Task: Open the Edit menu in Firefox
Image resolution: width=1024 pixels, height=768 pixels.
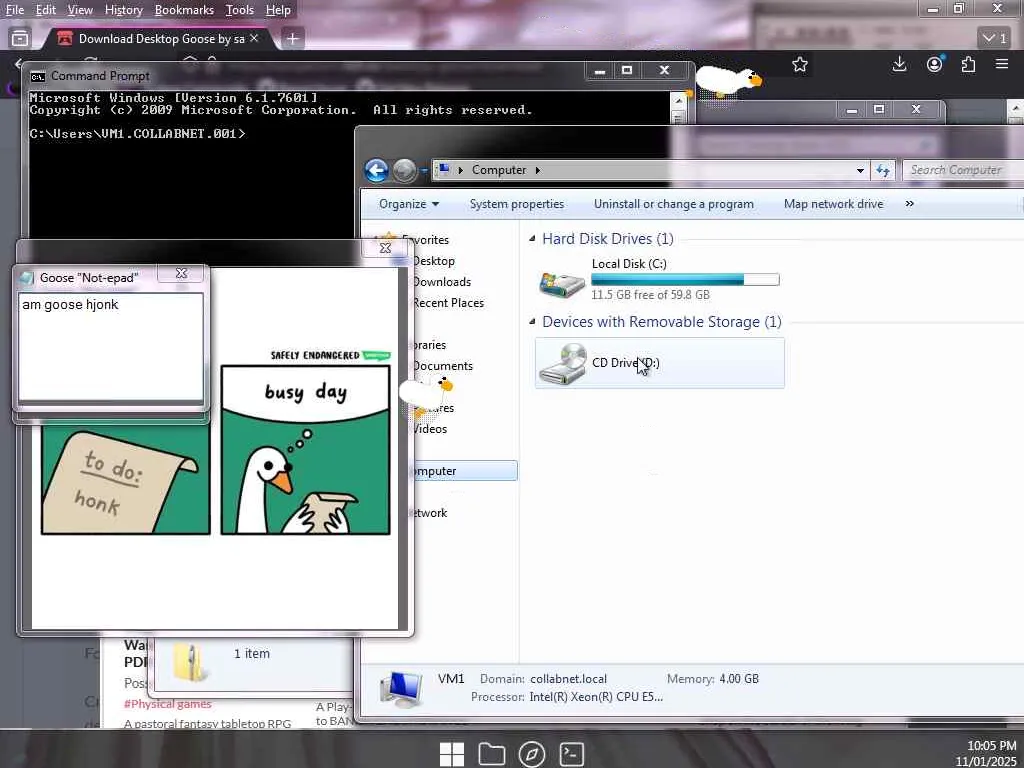Action: [46, 10]
